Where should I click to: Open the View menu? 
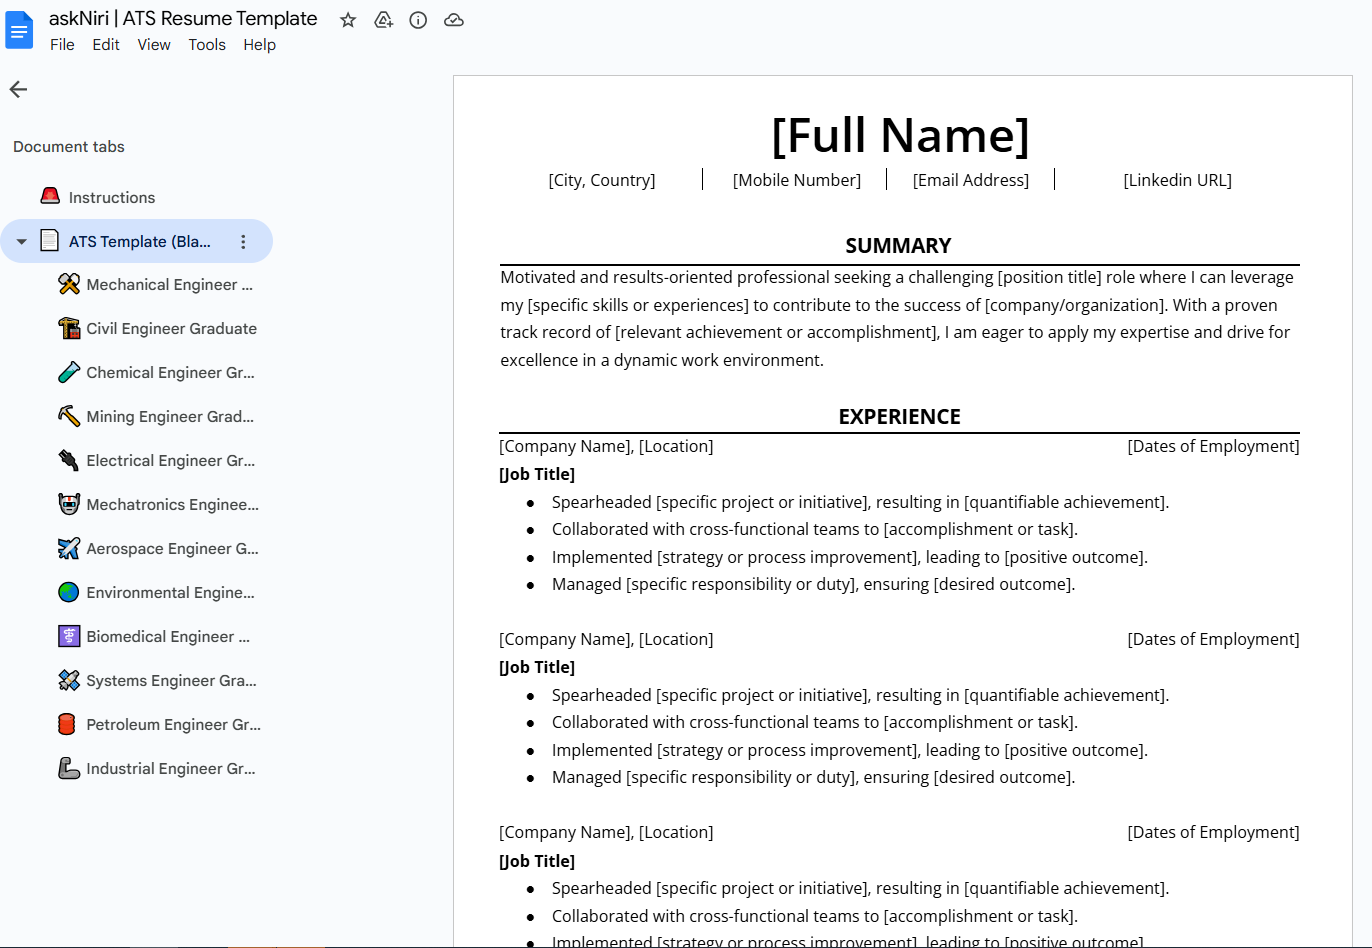click(154, 45)
